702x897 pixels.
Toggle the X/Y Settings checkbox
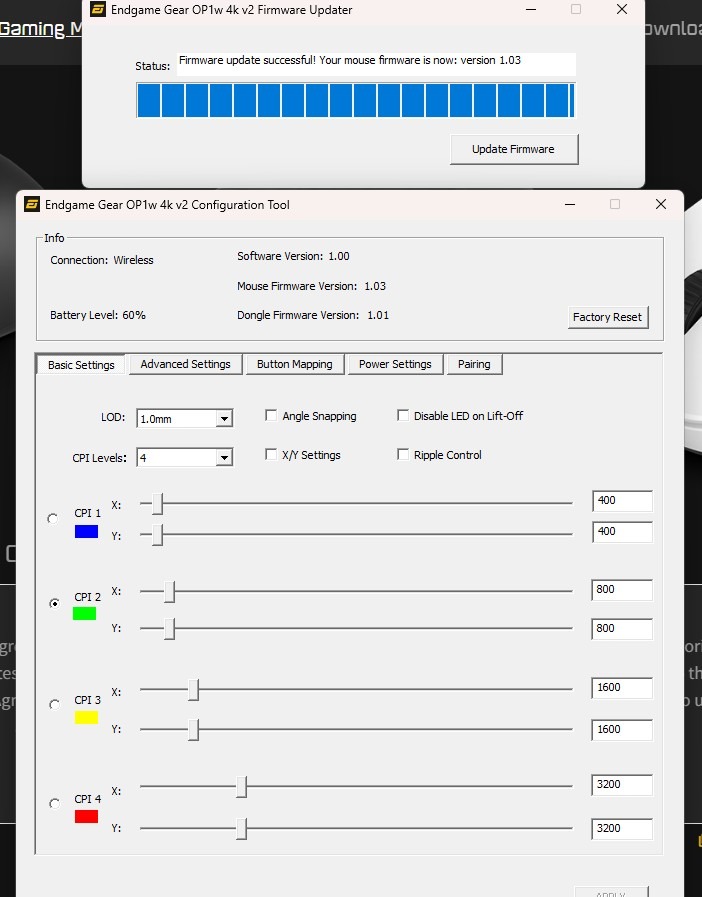pyautogui.click(x=271, y=454)
